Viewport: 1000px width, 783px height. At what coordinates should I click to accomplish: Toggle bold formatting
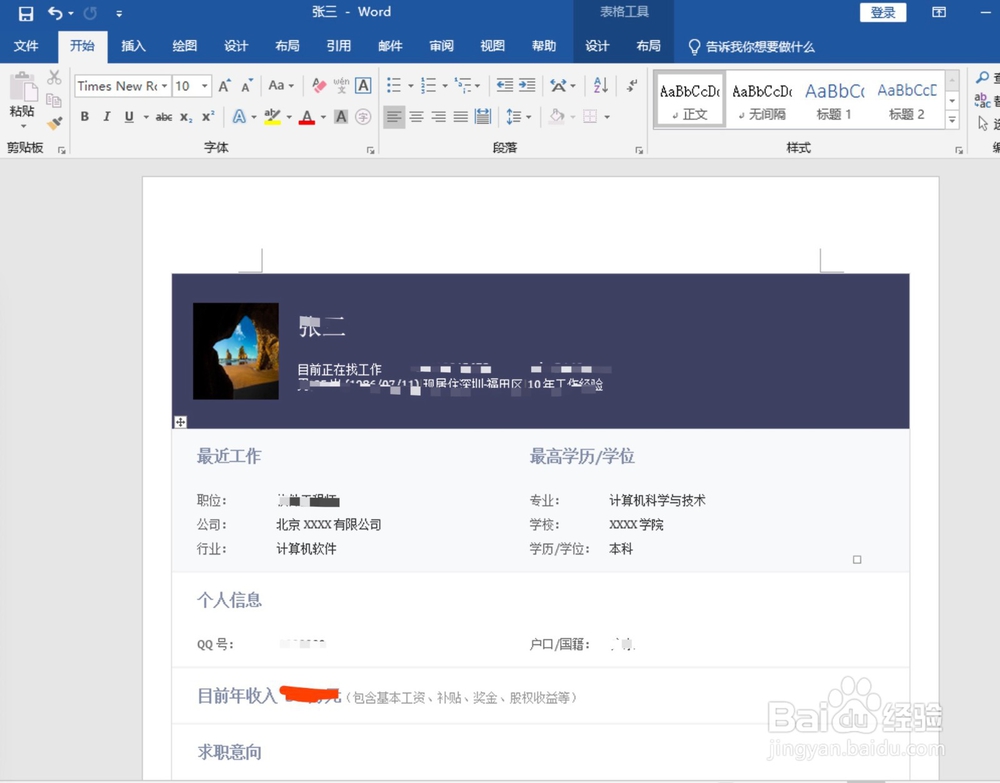pyautogui.click(x=85, y=117)
